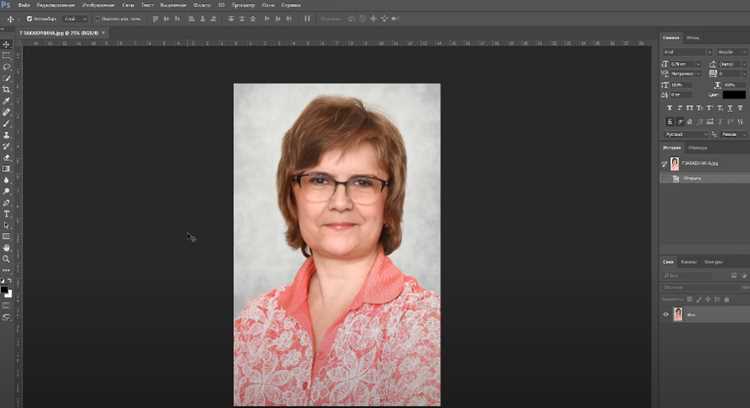750x408 pixels.
Task: Select the Eyedropper tool
Action: point(6,101)
